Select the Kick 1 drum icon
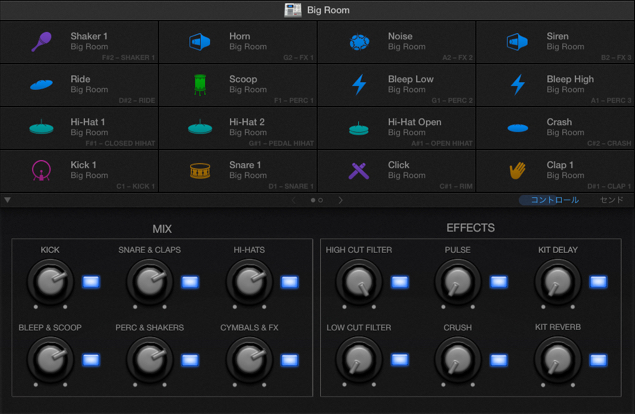This screenshot has height=414, width=635. click(x=41, y=171)
